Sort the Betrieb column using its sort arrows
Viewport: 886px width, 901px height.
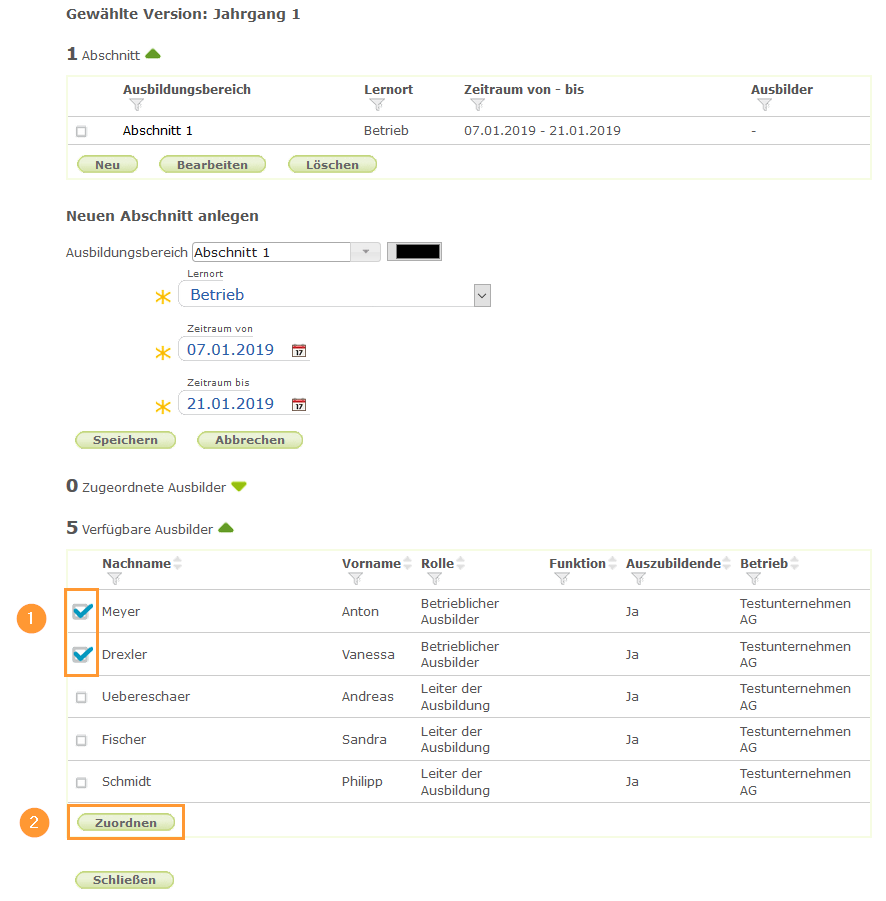(794, 562)
